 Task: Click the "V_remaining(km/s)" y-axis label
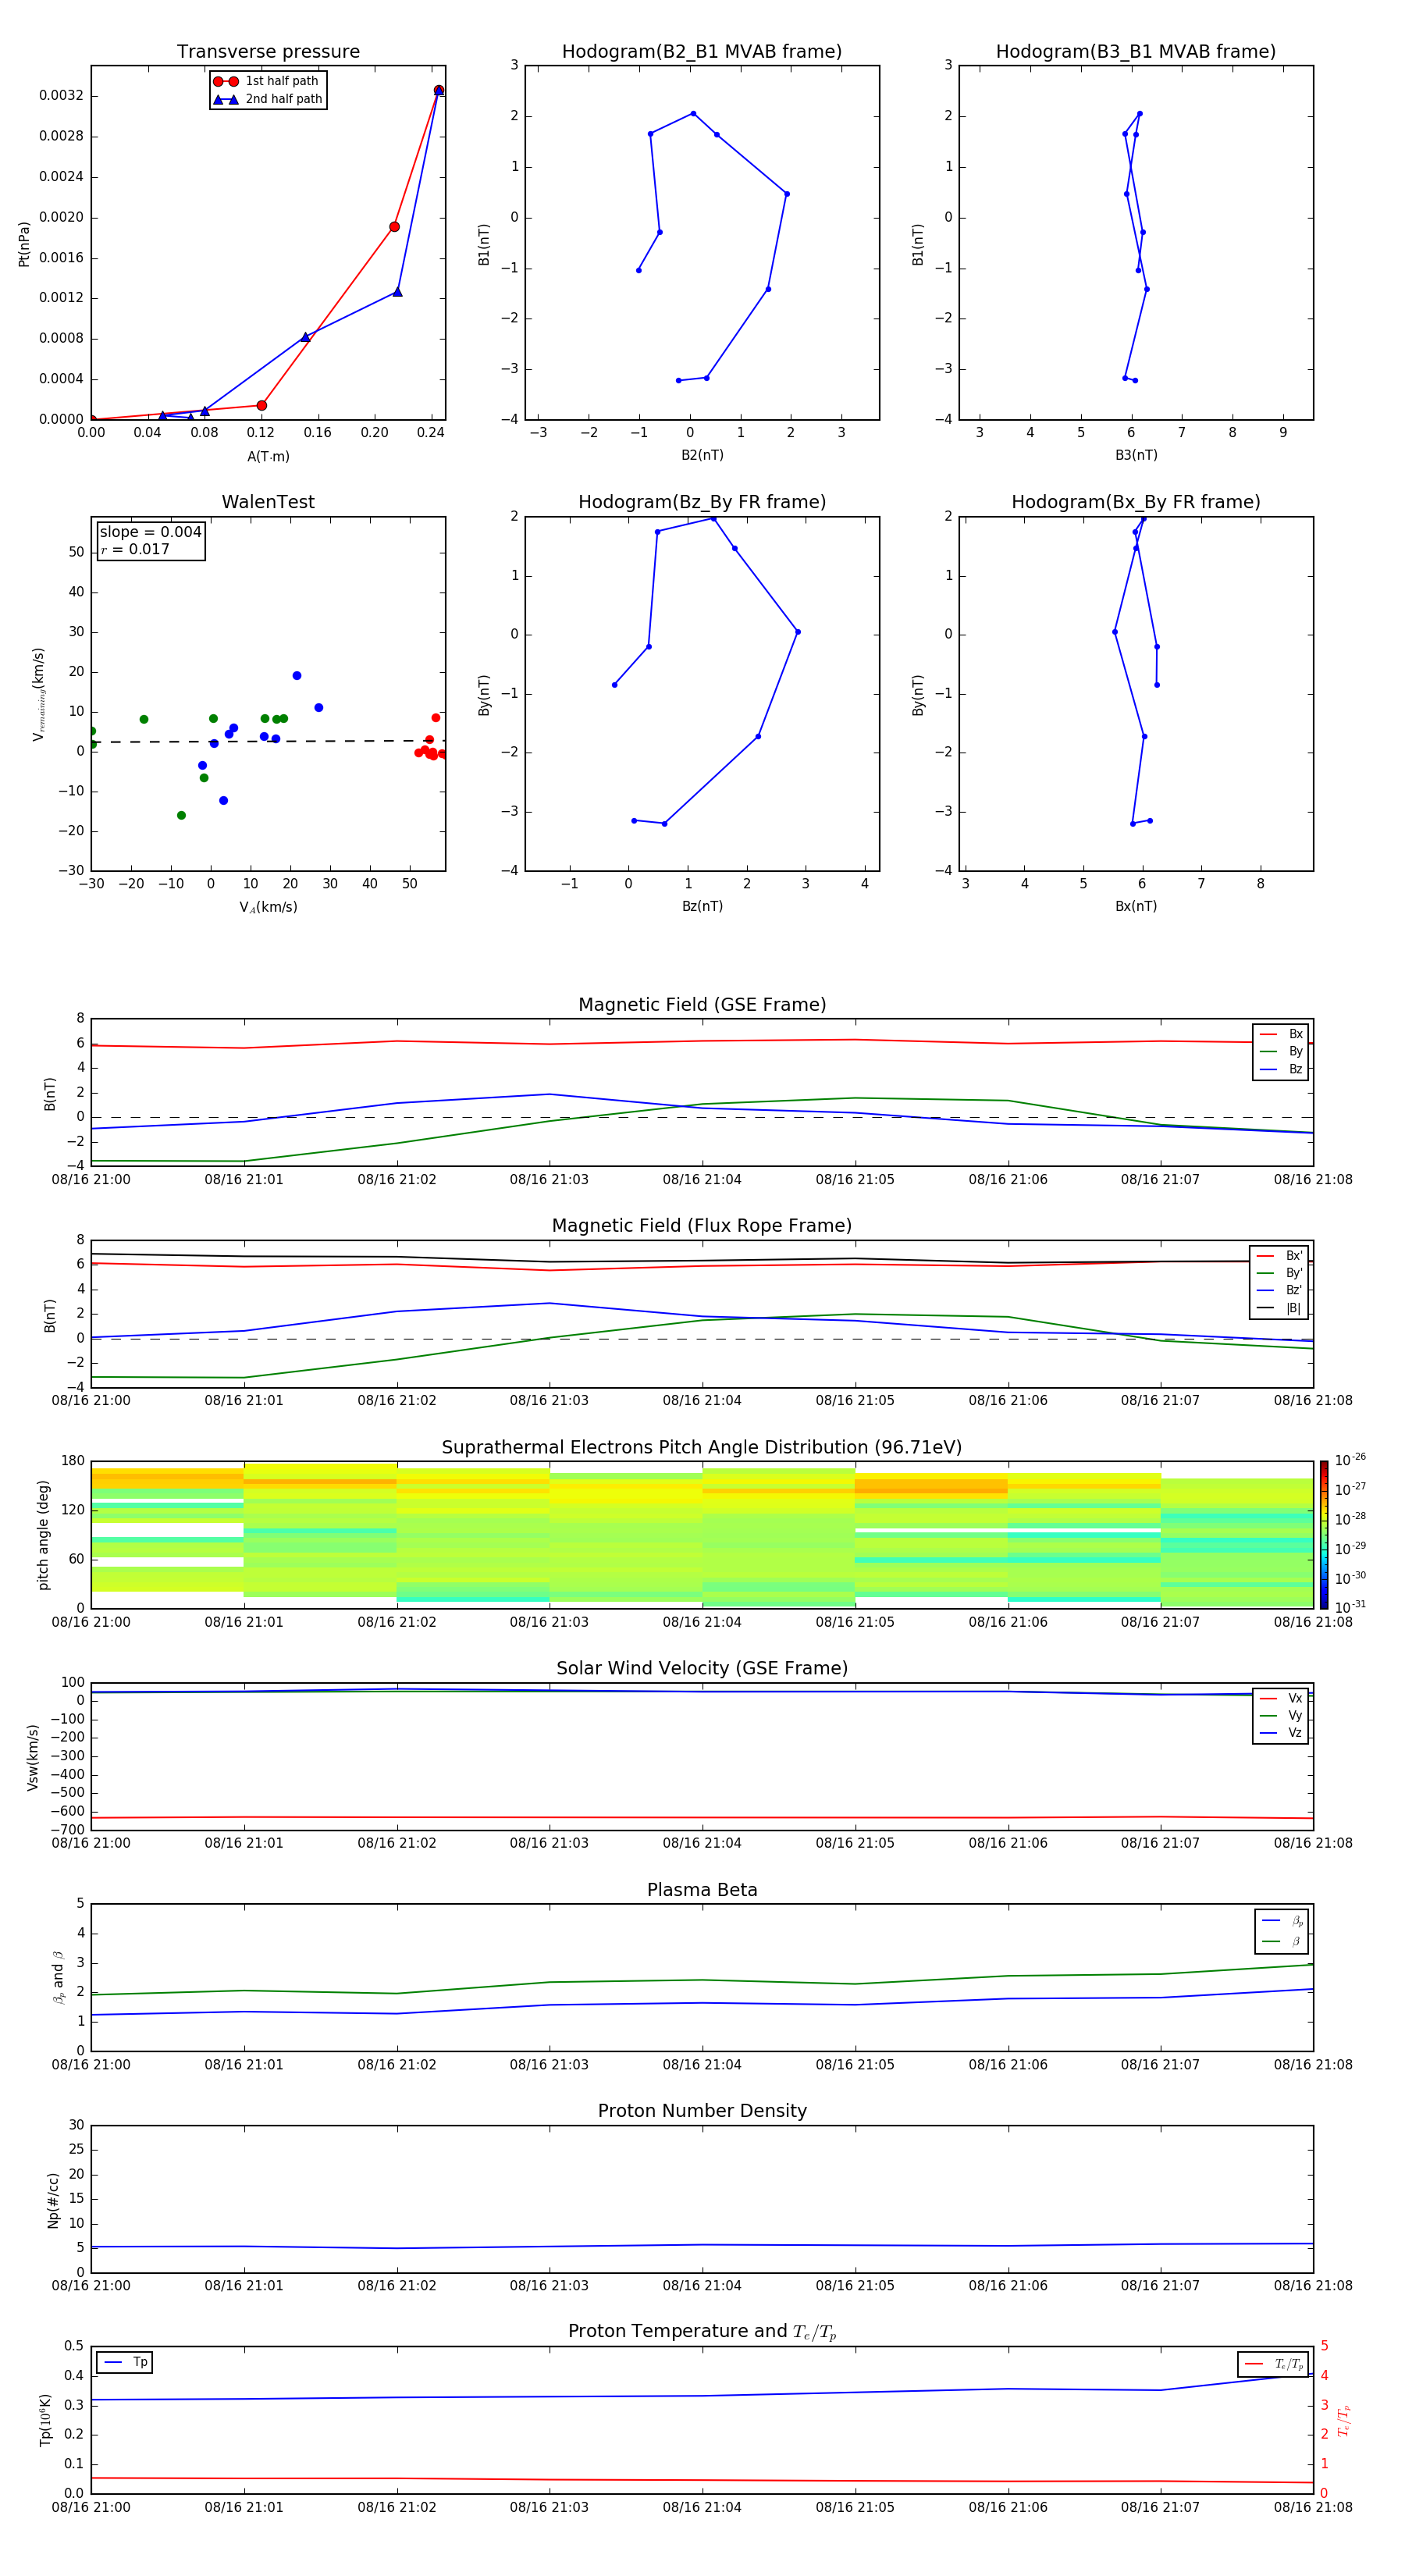(38, 694)
